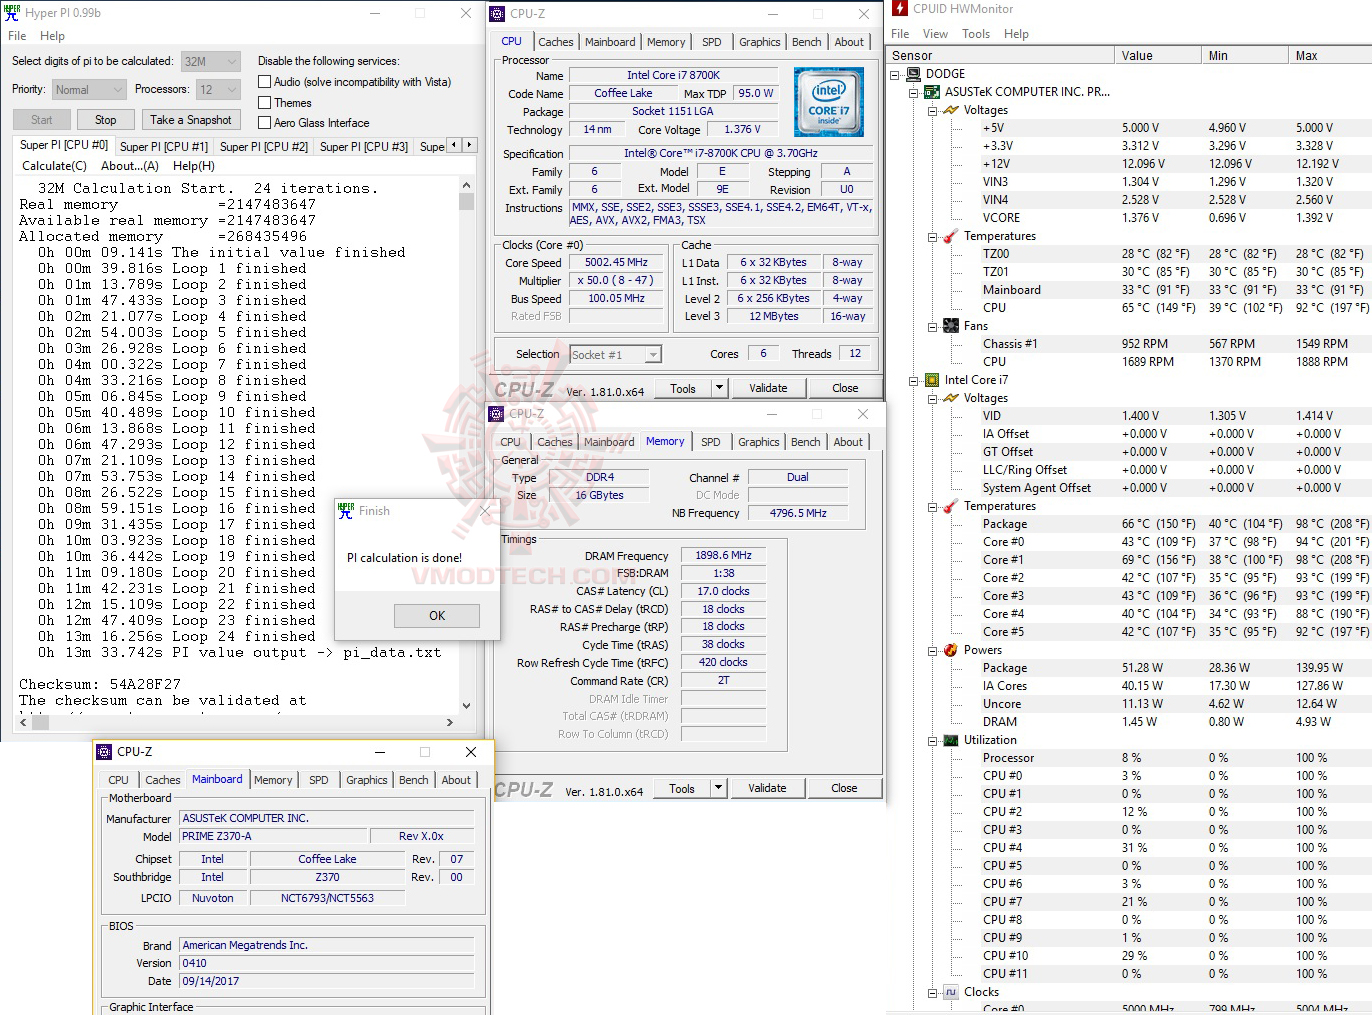Image resolution: width=1372 pixels, height=1015 pixels.
Task: Switch to the SPD tab in CPU-Z
Action: 712,42
